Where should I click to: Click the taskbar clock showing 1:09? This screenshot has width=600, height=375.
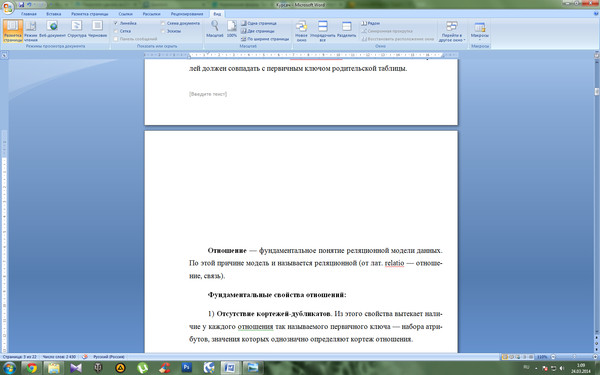(x=581, y=368)
